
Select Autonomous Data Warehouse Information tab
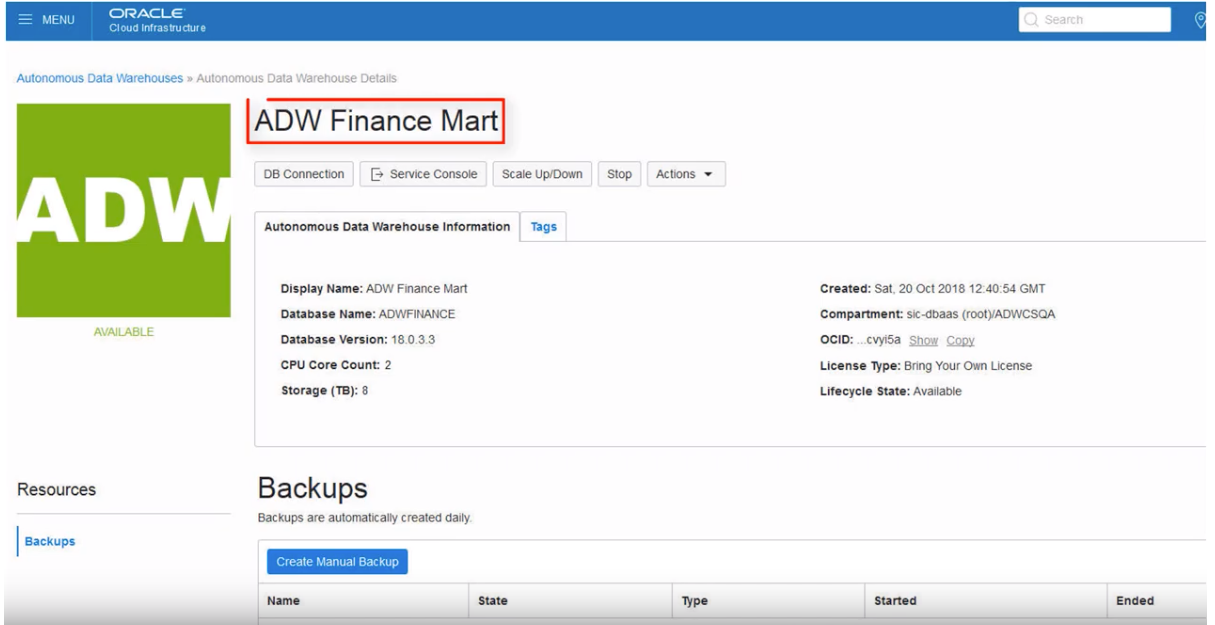(x=387, y=227)
